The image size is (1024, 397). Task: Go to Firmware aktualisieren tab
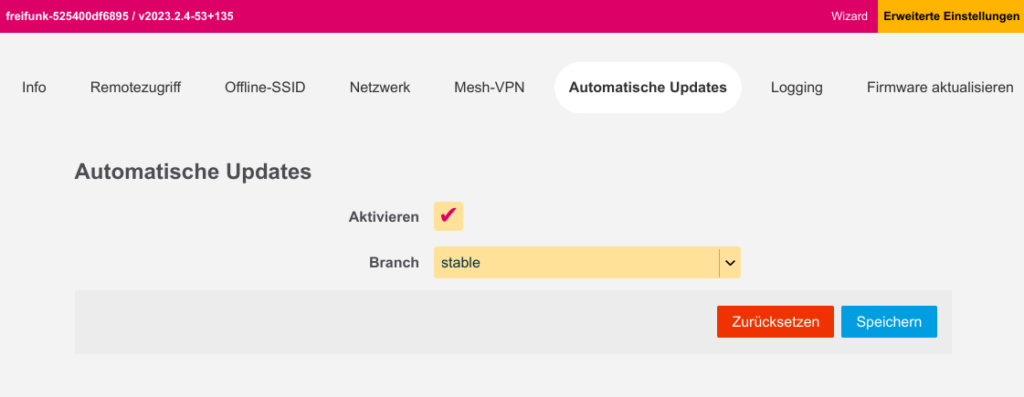[x=940, y=87]
